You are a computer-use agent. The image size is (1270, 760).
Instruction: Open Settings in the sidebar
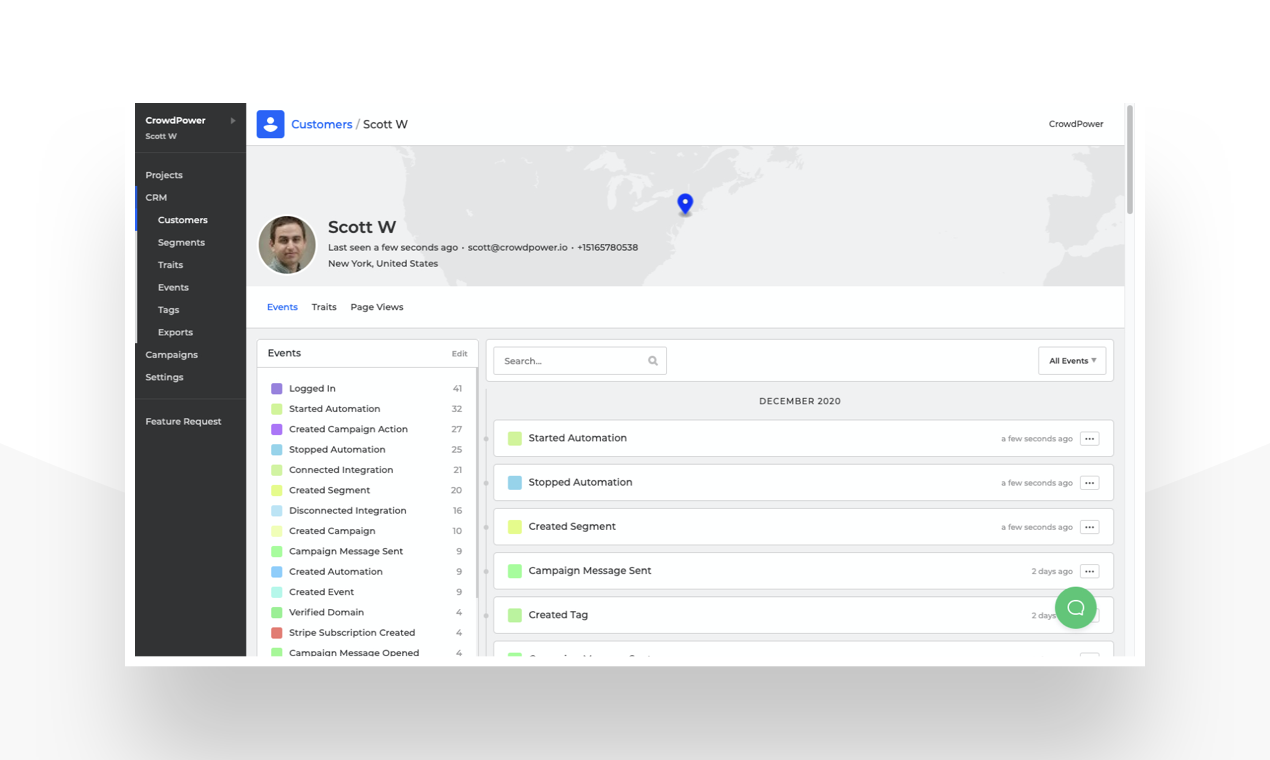(x=164, y=377)
